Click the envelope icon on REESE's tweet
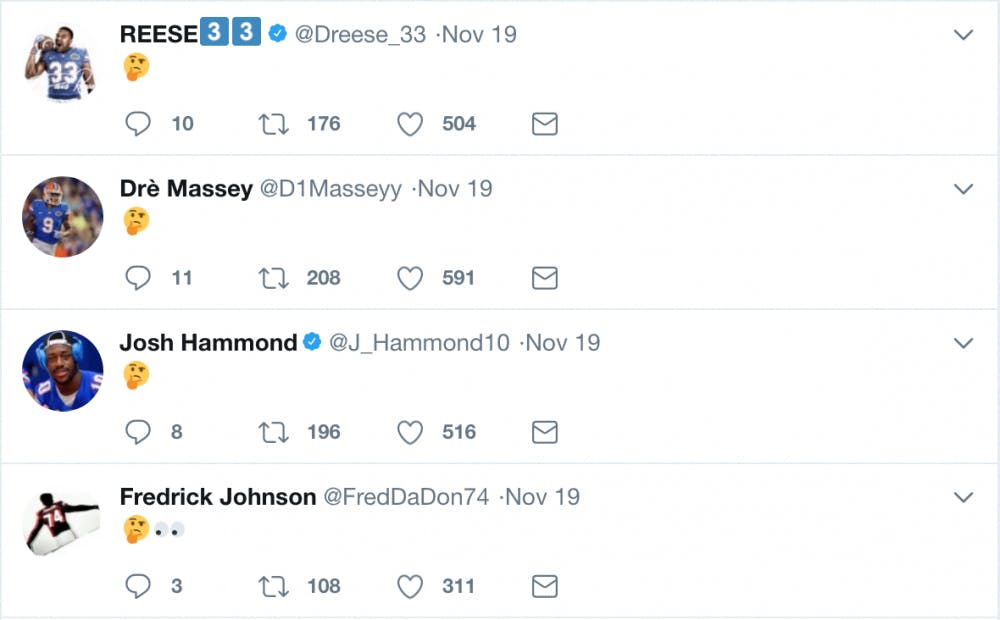Screen dimensions: 1000x620 [x=543, y=123]
